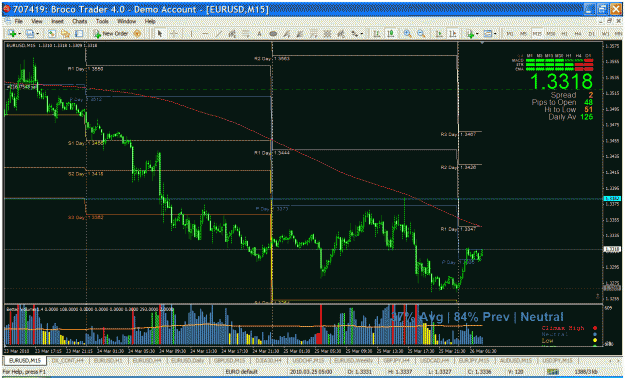
Task: Select the Crosshair tool
Action: (174, 34)
